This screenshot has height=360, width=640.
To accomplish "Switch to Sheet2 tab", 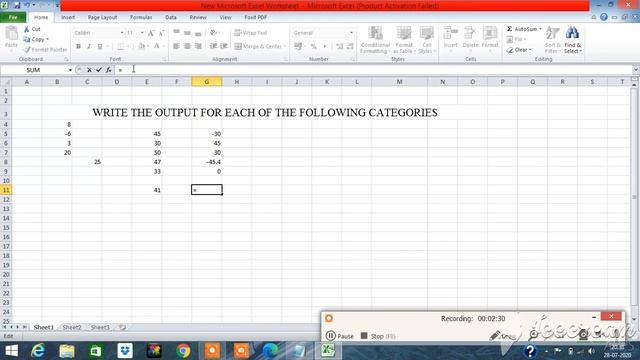I will (72, 327).
